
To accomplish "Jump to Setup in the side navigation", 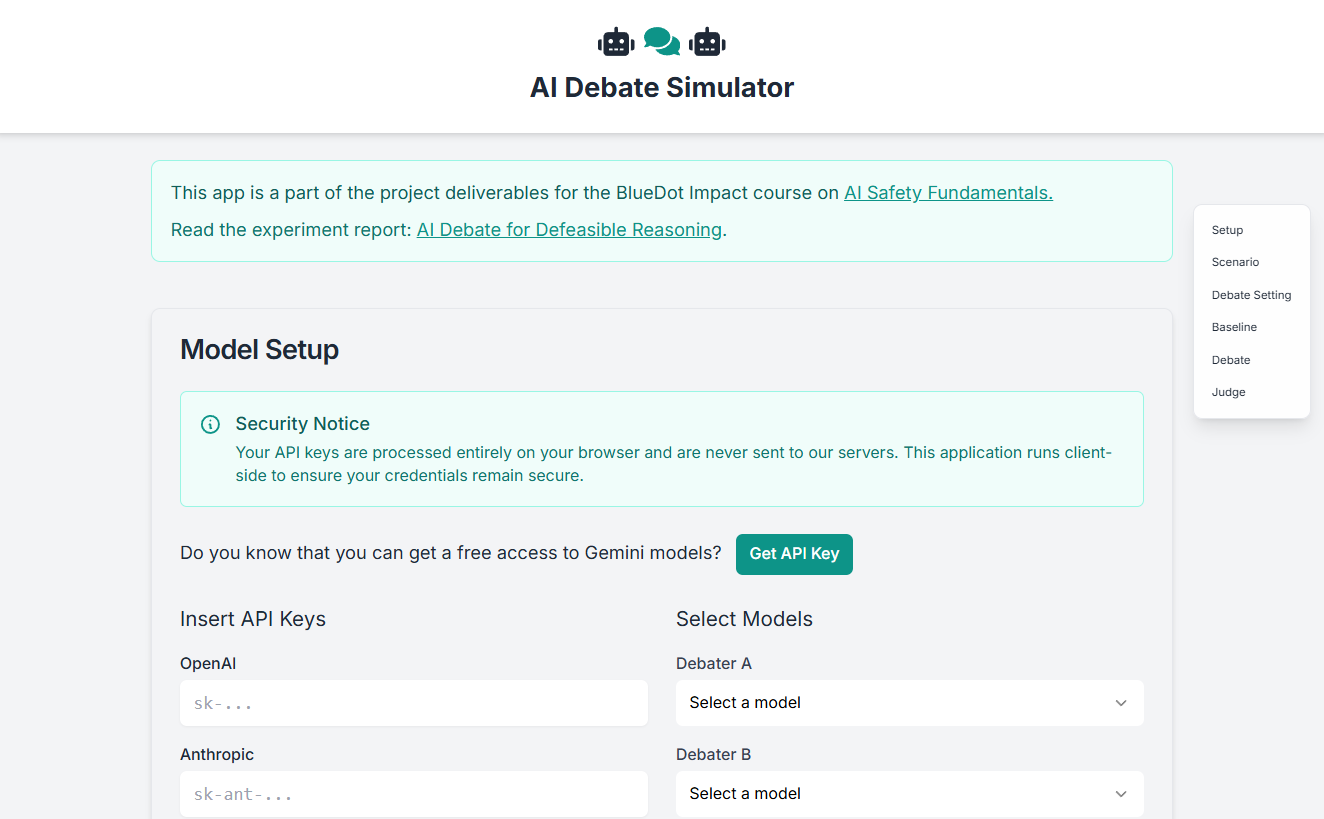I will (1227, 230).
